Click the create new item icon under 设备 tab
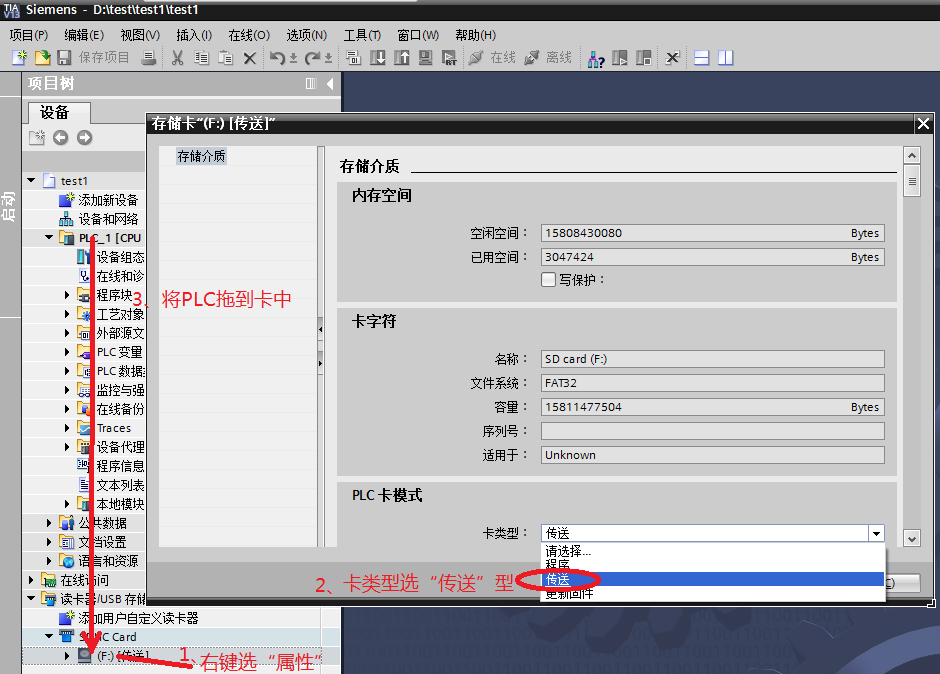Screen dimensions: 940x674 pyautogui.click(x=37, y=138)
